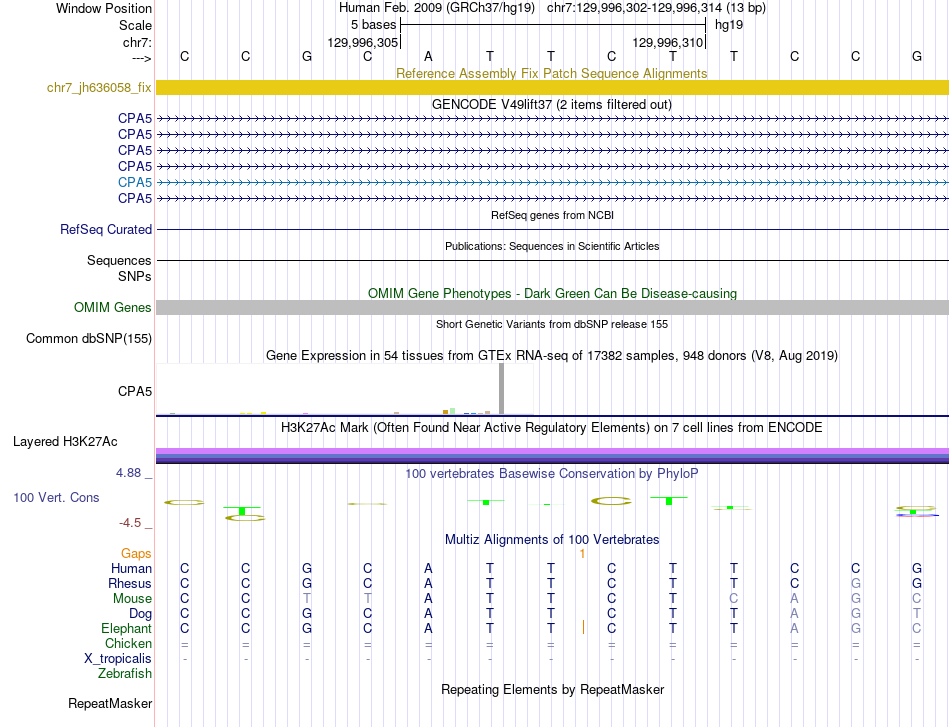This screenshot has height=727, width=950.
Task: Click the 5 bases scale text
Action: click(x=373, y=25)
